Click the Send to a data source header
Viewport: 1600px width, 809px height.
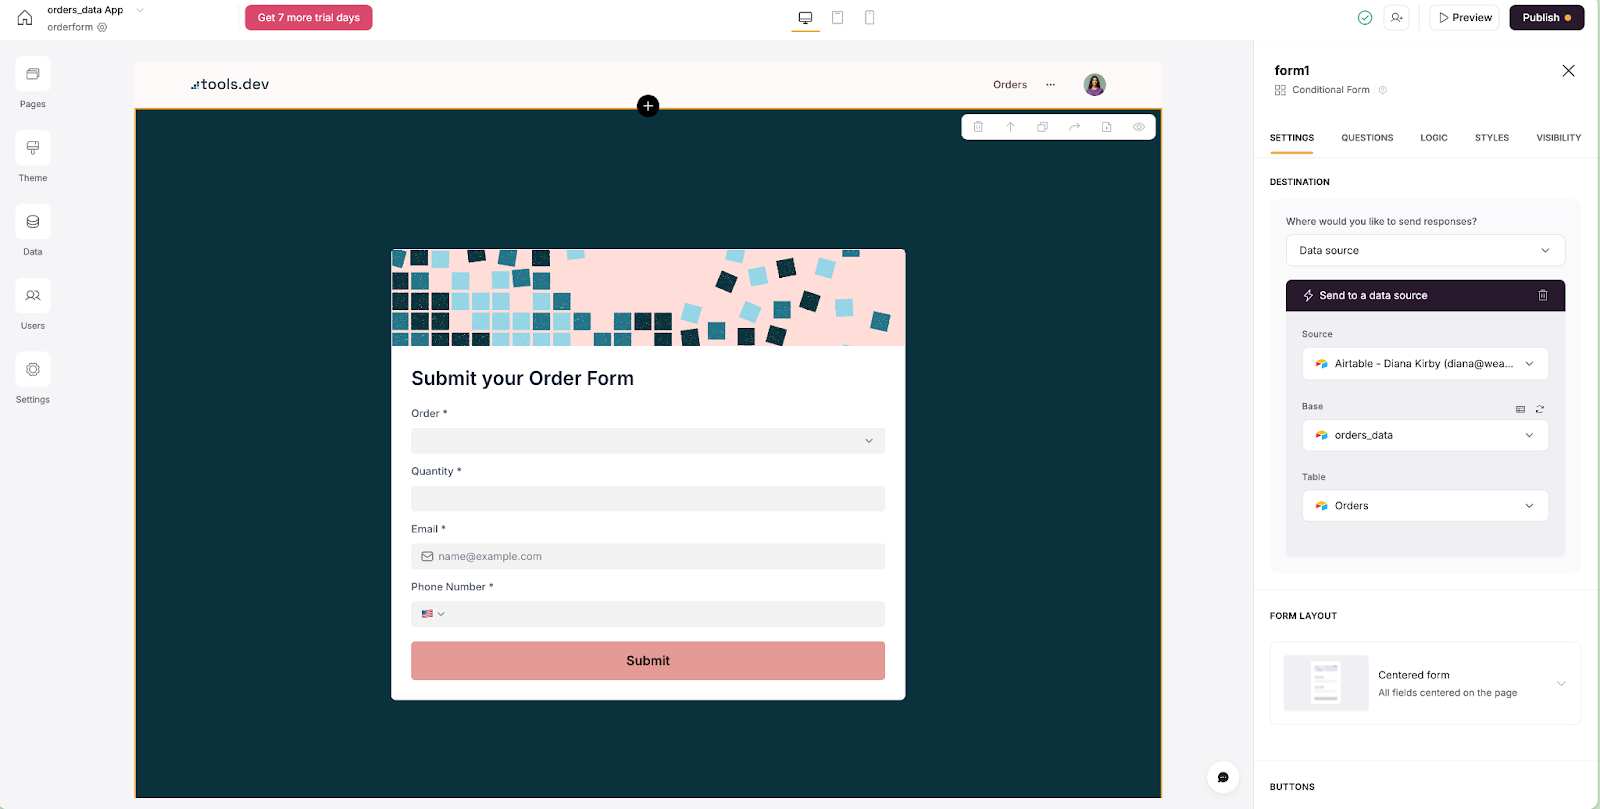[x=1425, y=295]
